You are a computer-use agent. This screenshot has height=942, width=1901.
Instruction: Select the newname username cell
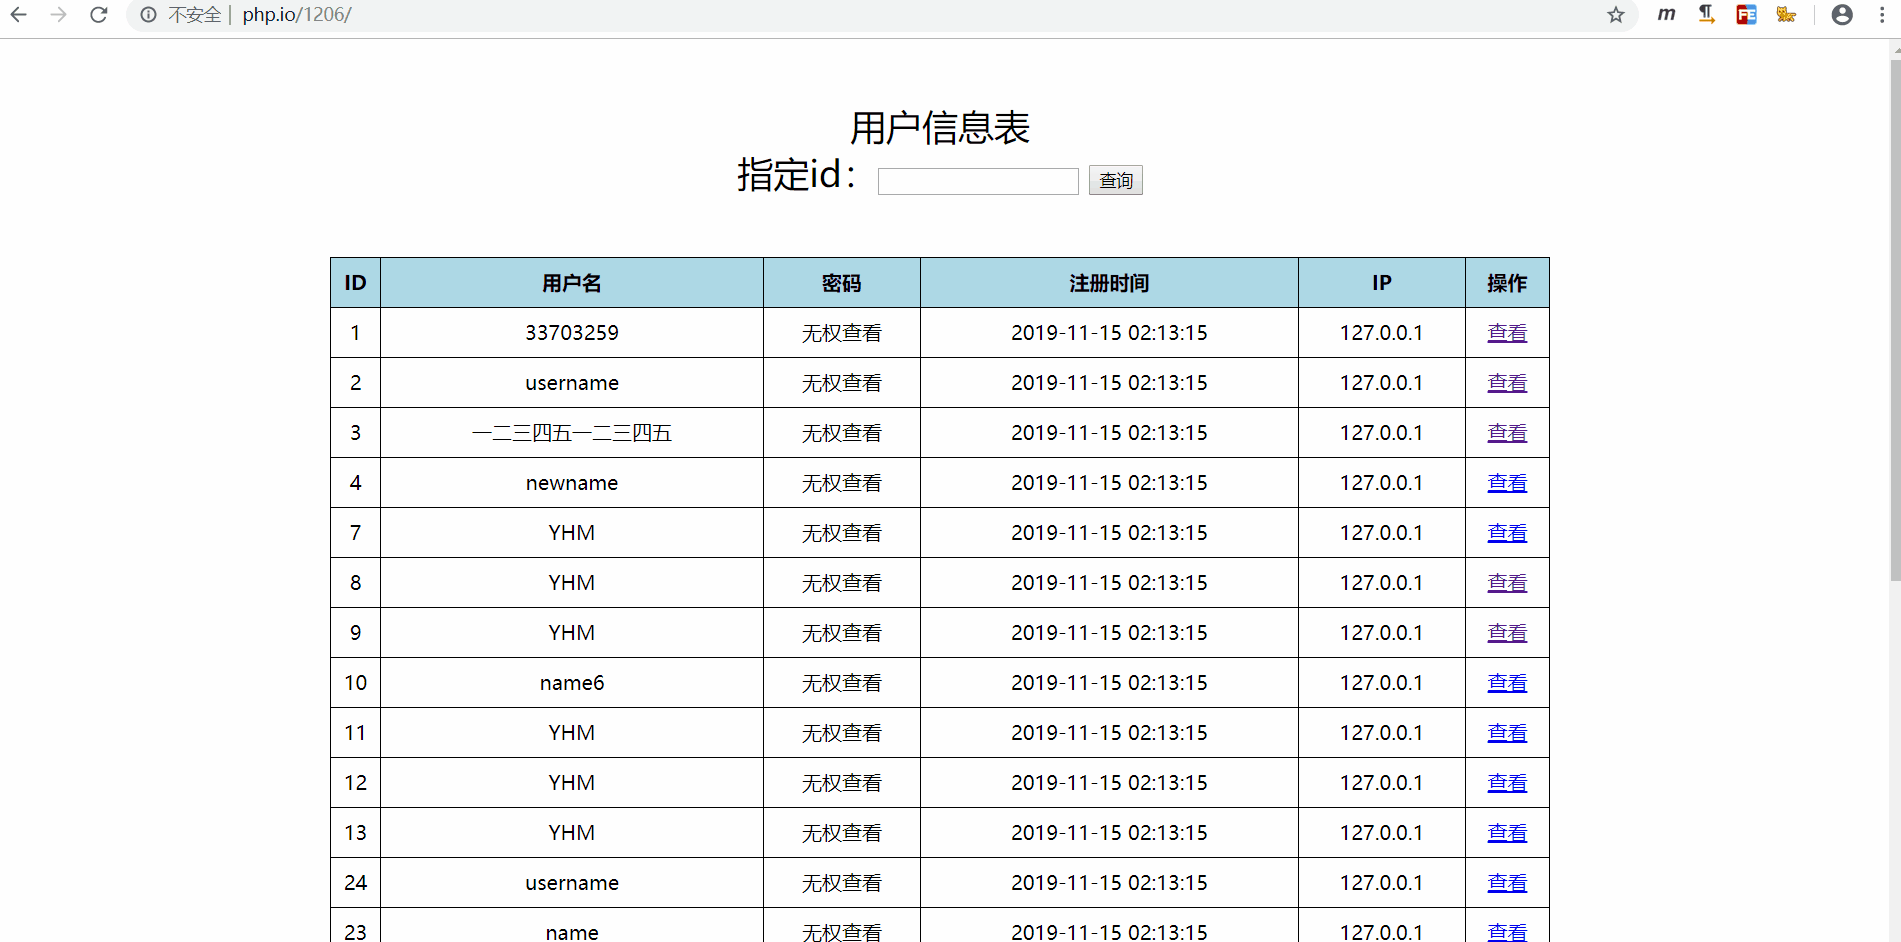[572, 483]
